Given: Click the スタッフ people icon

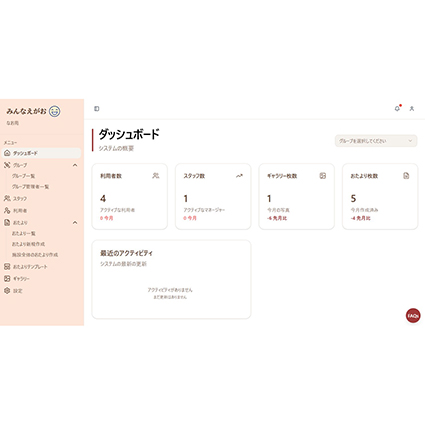Looking at the screenshot, I should [x=7, y=198].
